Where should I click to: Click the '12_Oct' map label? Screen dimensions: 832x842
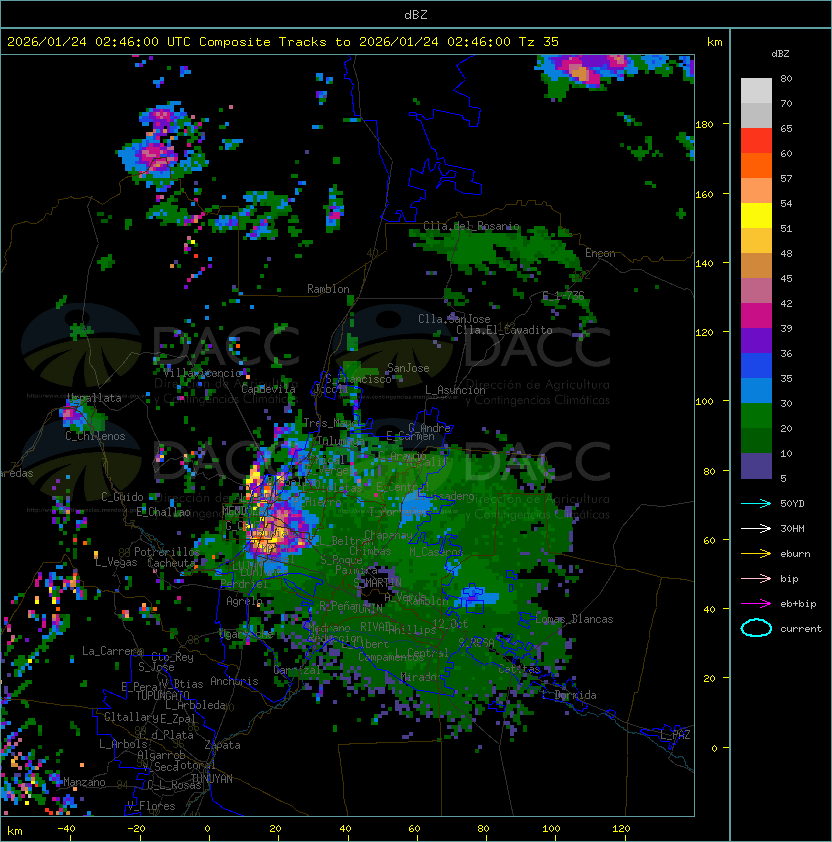[x=450, y=623]
